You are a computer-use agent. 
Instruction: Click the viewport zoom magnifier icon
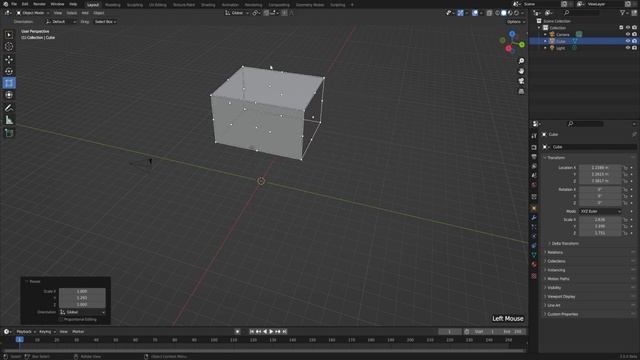521,61
